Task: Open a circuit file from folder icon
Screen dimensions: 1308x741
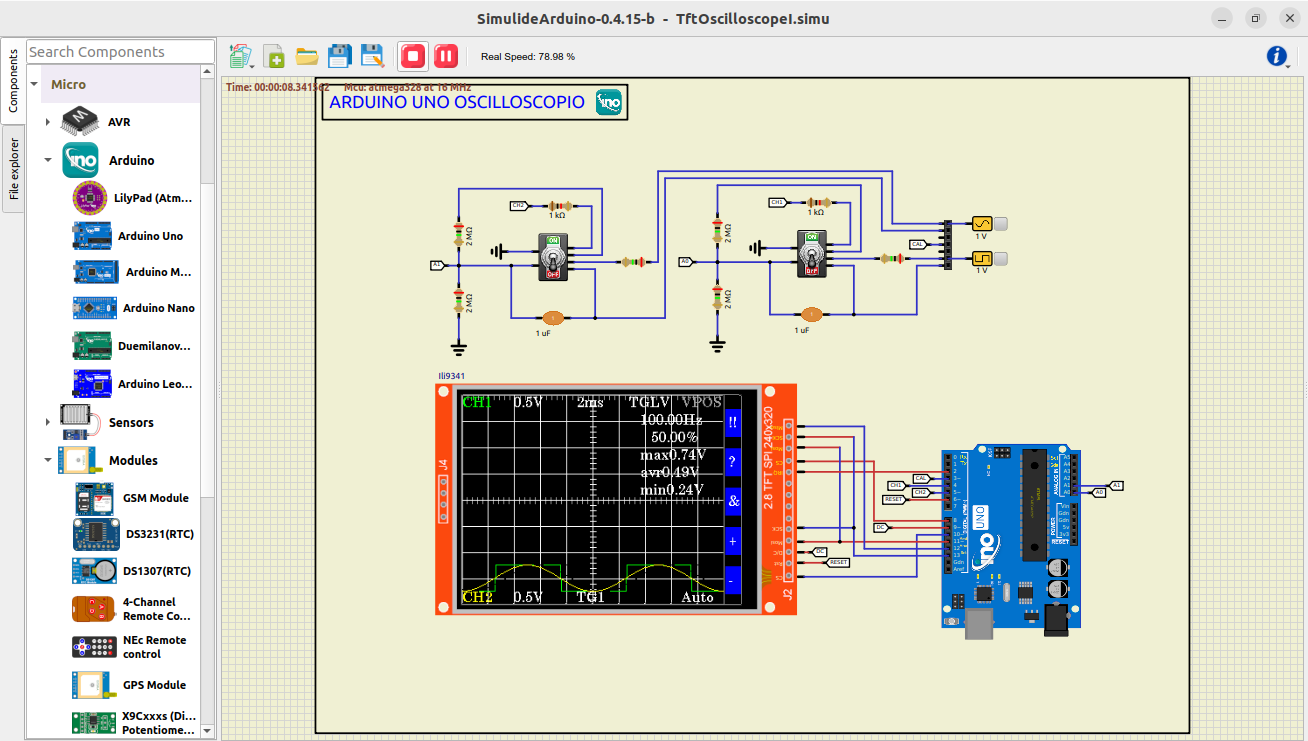Action: 306,56
